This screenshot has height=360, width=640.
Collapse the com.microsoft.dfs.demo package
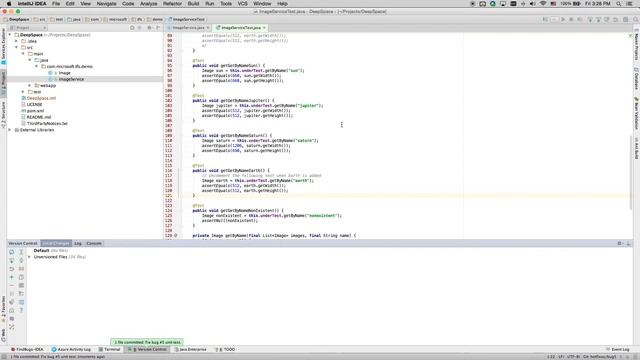click(36, 67)
